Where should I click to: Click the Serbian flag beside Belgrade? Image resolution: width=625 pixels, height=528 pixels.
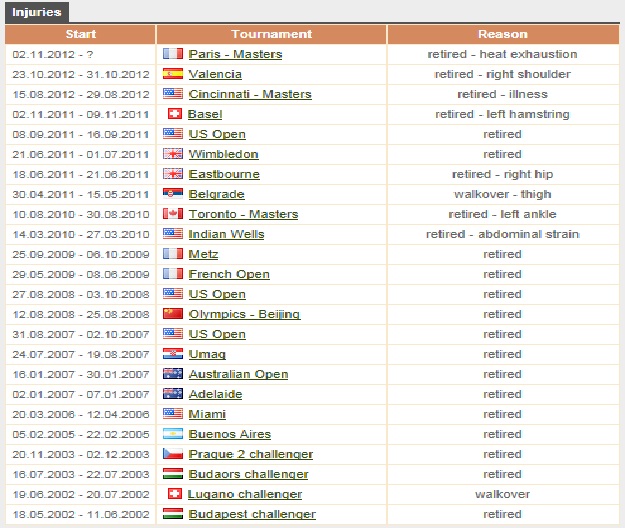point(173,193)
